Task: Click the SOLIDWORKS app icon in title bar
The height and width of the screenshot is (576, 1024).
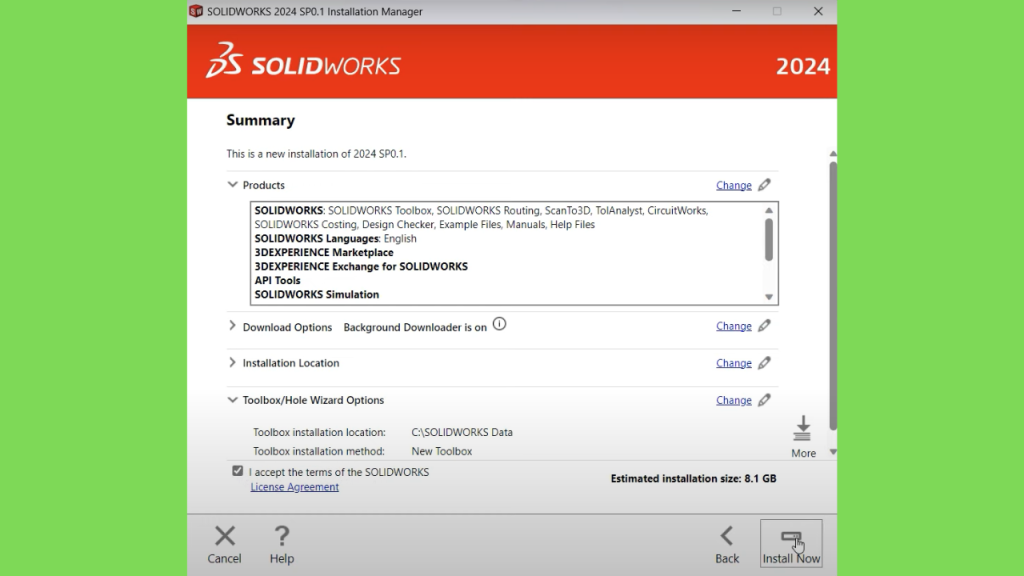Action: click(x=196, y=11)
